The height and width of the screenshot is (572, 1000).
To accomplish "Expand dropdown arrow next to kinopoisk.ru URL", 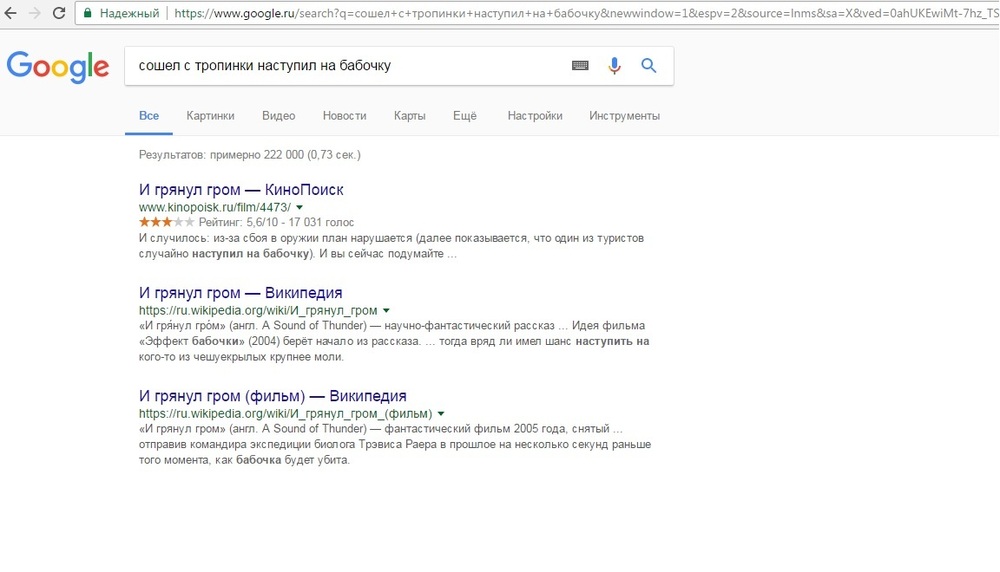I will tap(300, 207).
